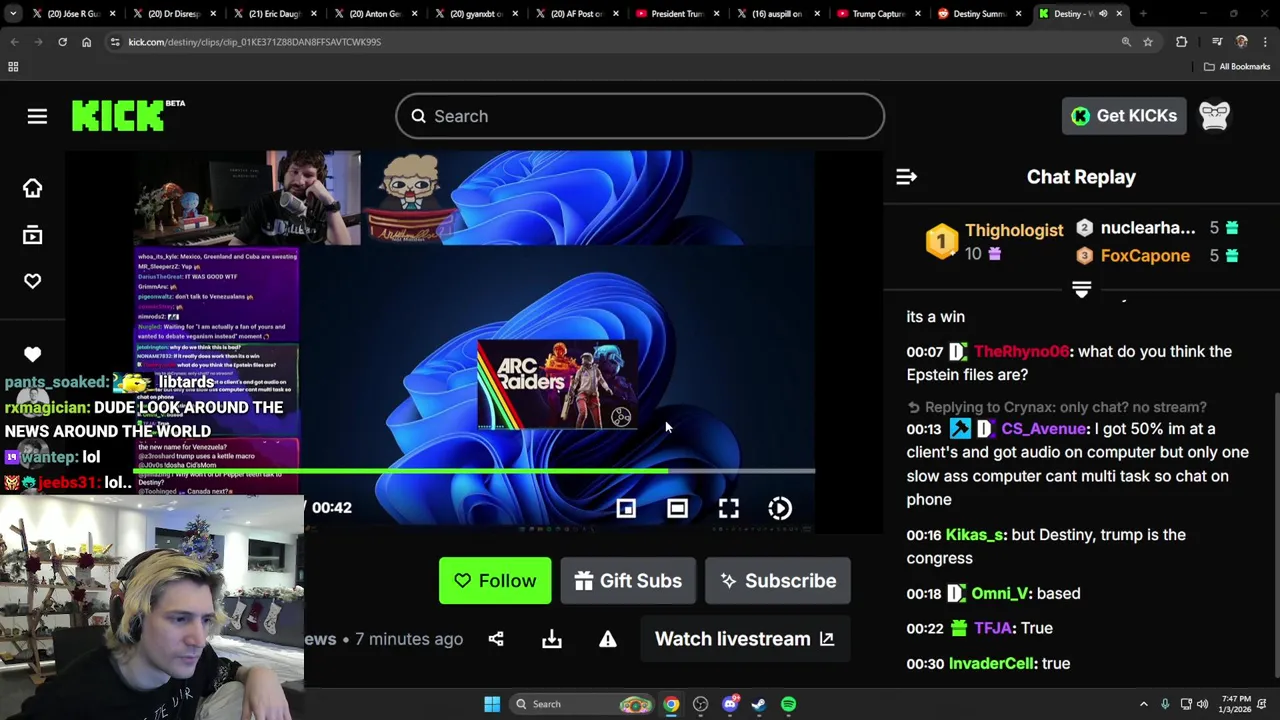Click the ARC Raiders thumbnail in video
Screen dimensions: 1280x720
pos(557,385)
